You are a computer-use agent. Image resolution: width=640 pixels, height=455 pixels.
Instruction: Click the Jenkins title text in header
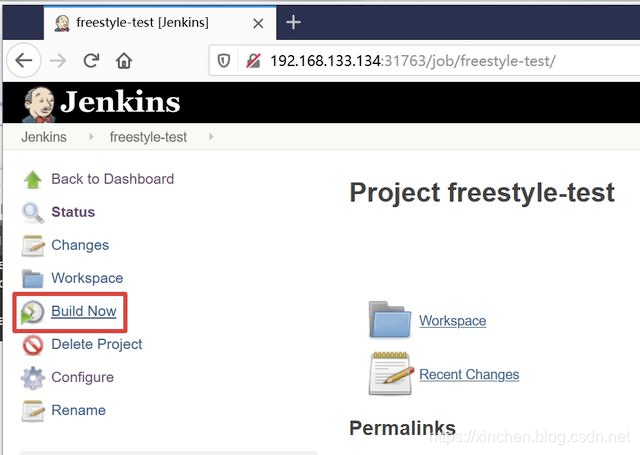(120, 102)
